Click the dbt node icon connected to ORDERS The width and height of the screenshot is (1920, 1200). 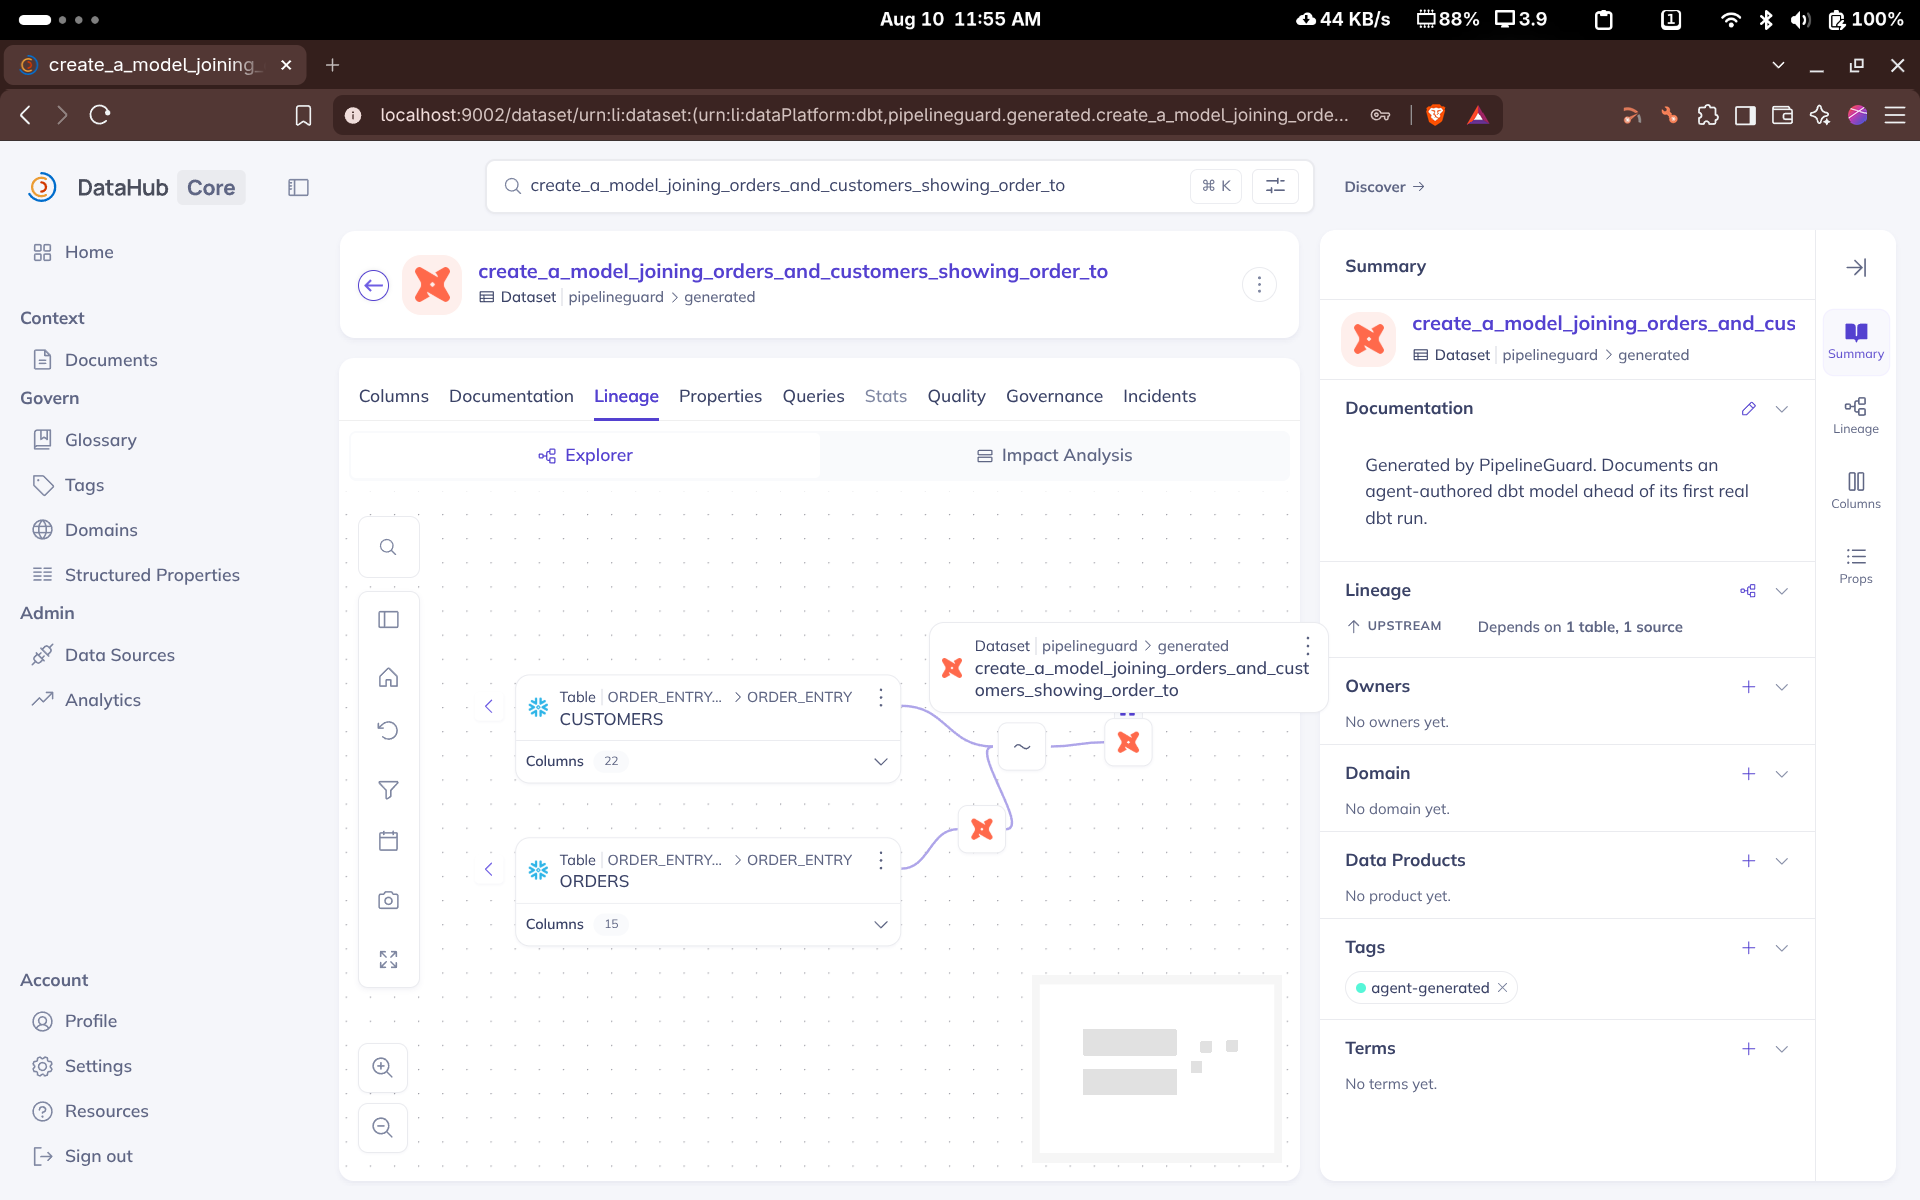tap(982, 829)
